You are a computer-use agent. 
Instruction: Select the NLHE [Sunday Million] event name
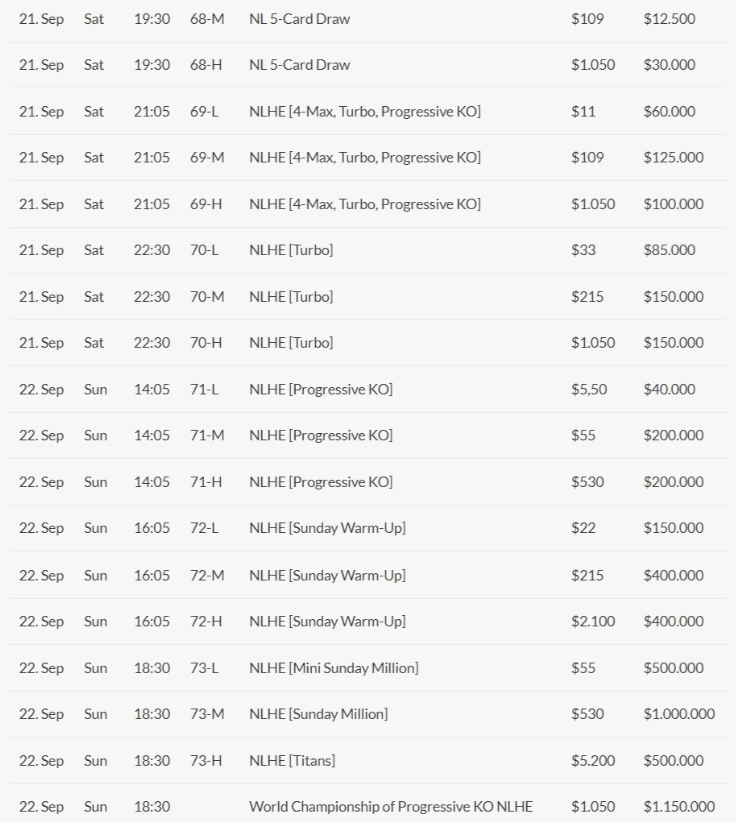pyautogui.click(x=318, y=714)
